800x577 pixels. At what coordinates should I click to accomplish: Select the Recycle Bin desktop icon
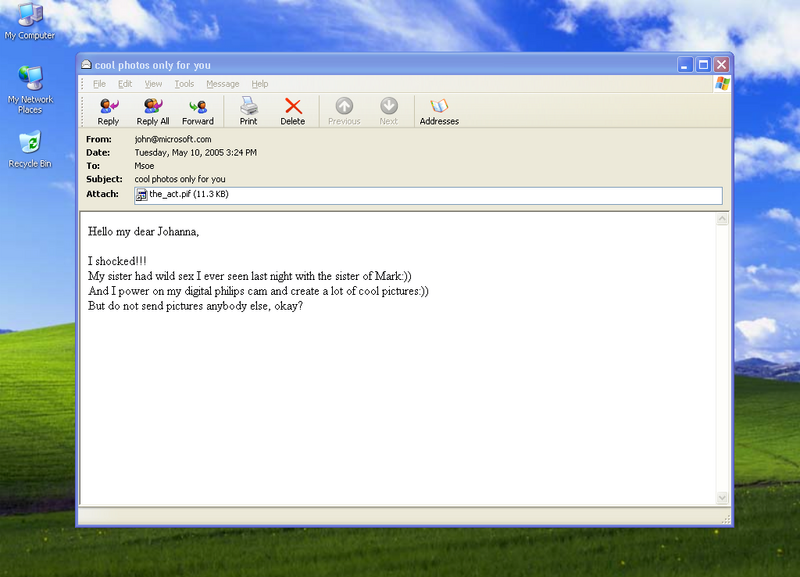coord(30,149)
